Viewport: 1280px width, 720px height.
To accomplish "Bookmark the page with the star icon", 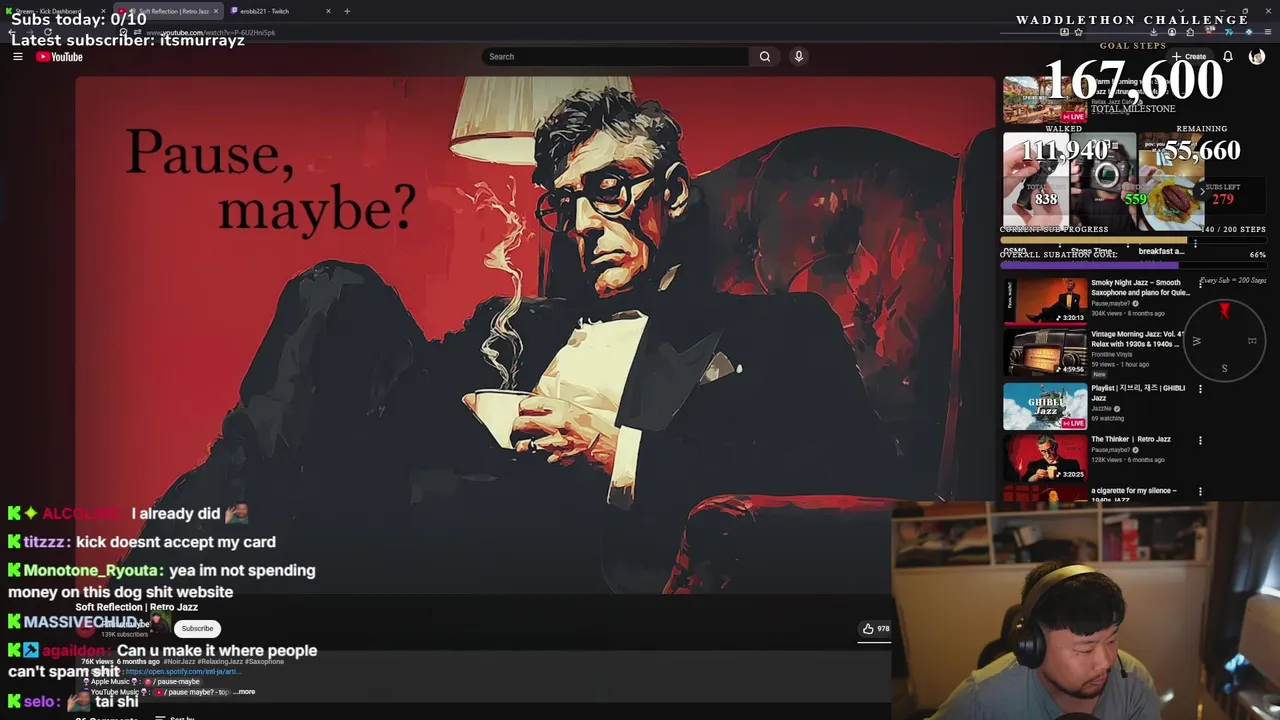I will tap(1078, 32).
